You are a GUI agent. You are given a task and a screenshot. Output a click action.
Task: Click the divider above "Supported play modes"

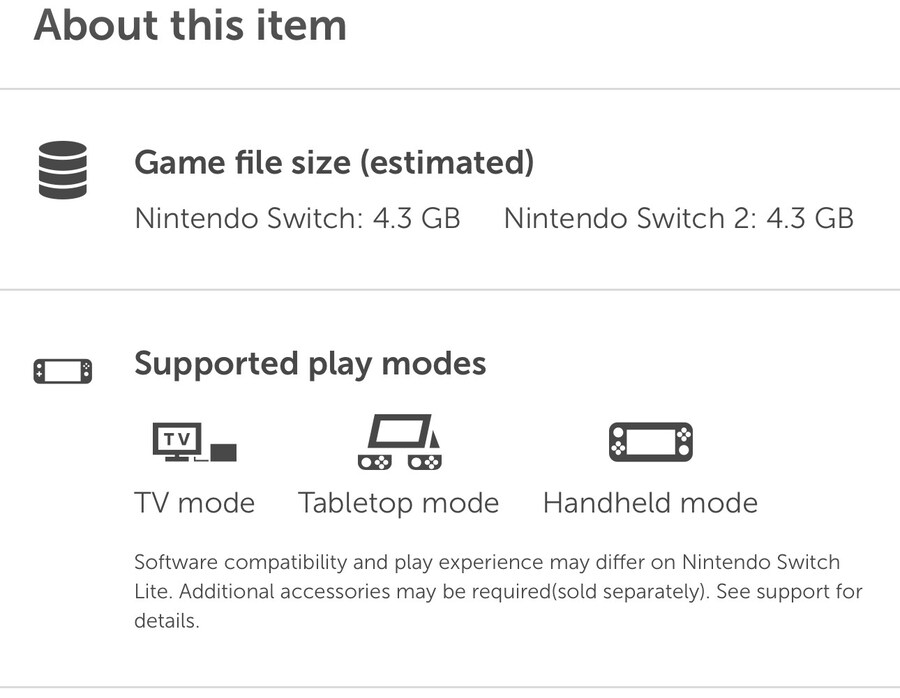(x=450, y=290)
